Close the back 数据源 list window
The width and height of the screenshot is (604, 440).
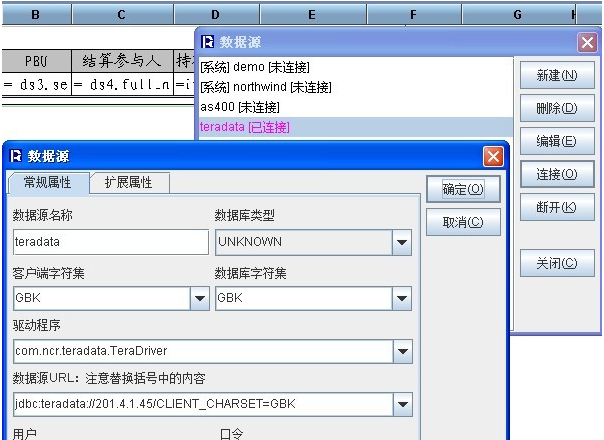click(587, 42)
